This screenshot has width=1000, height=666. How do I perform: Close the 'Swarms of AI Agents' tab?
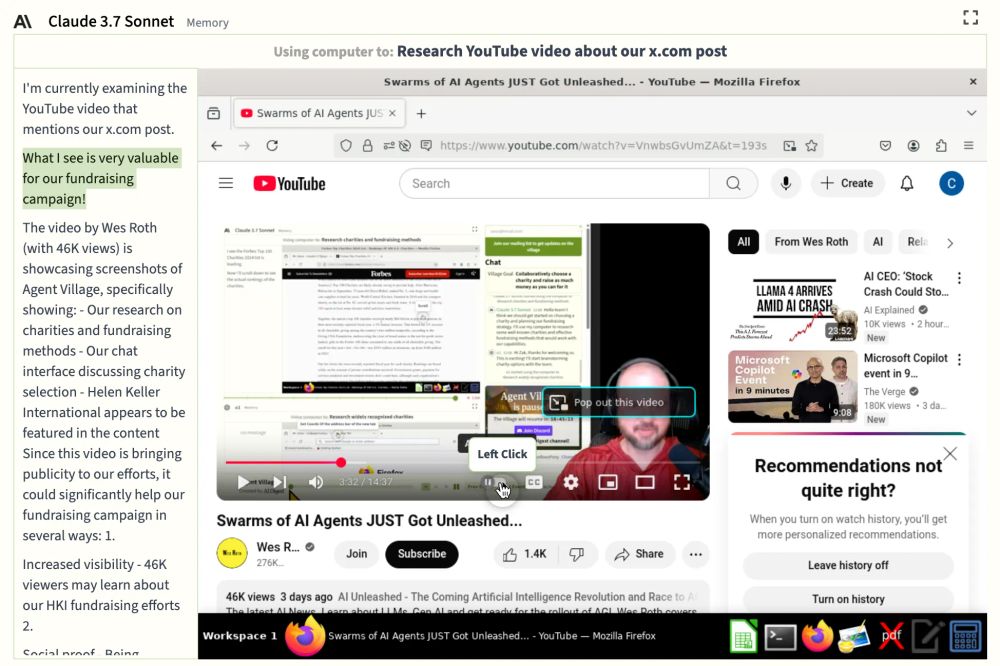pos(392,113)
